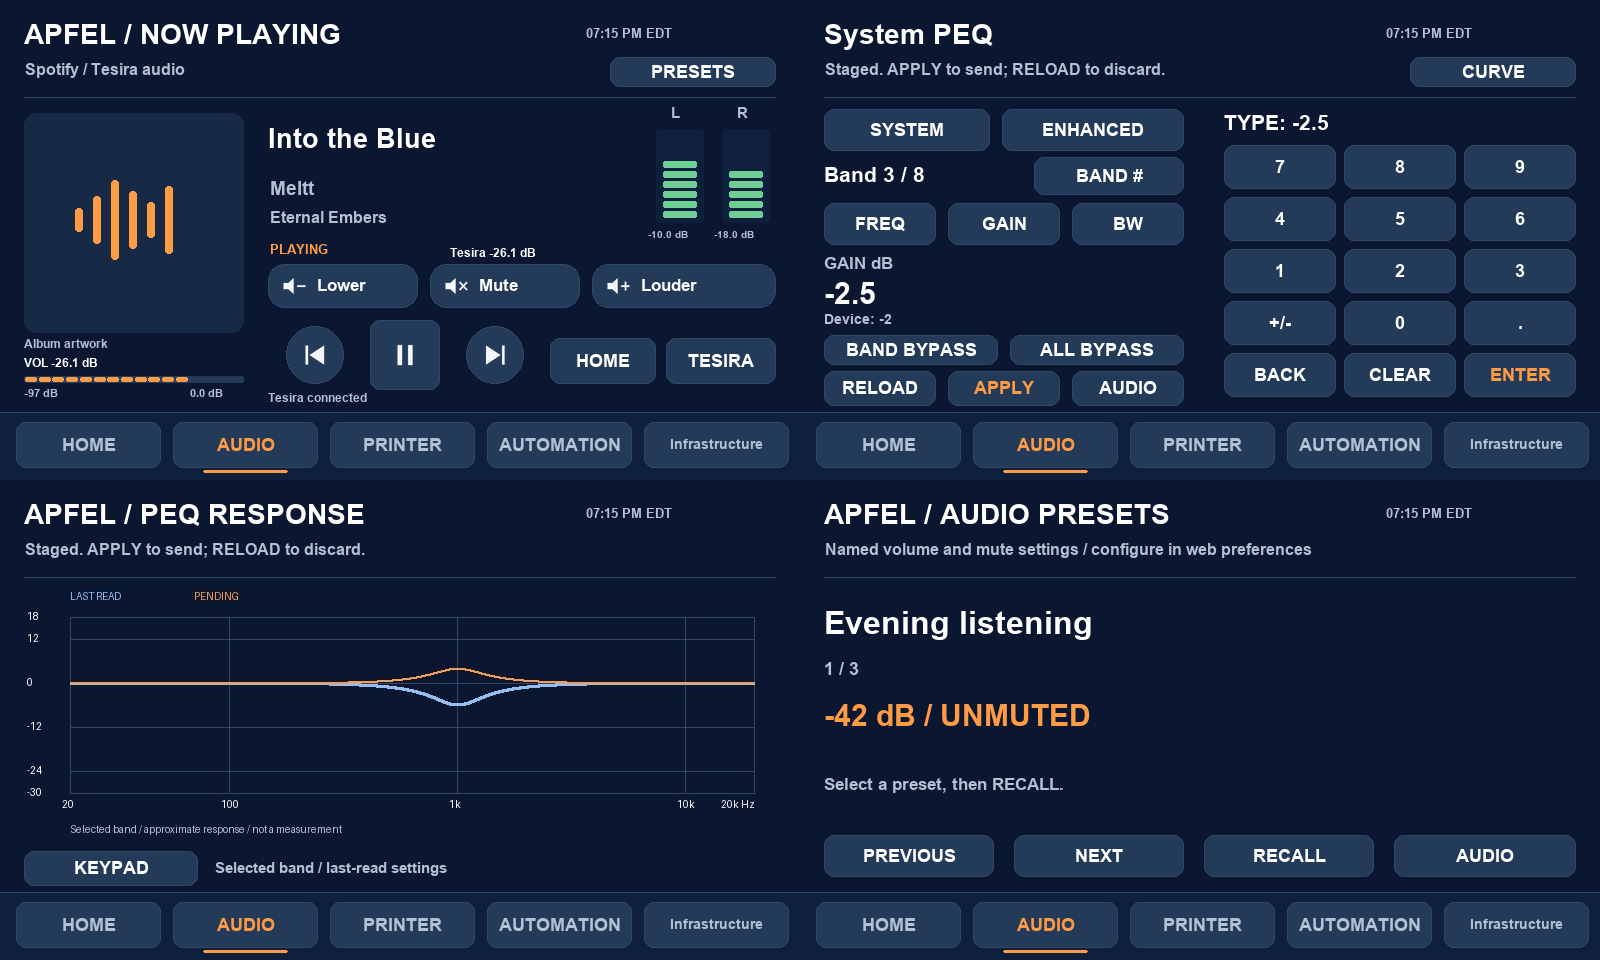RECALL the Evening listening preset
The width and height of the screenshot is (1600, 960).
[x=1289, y=856]
